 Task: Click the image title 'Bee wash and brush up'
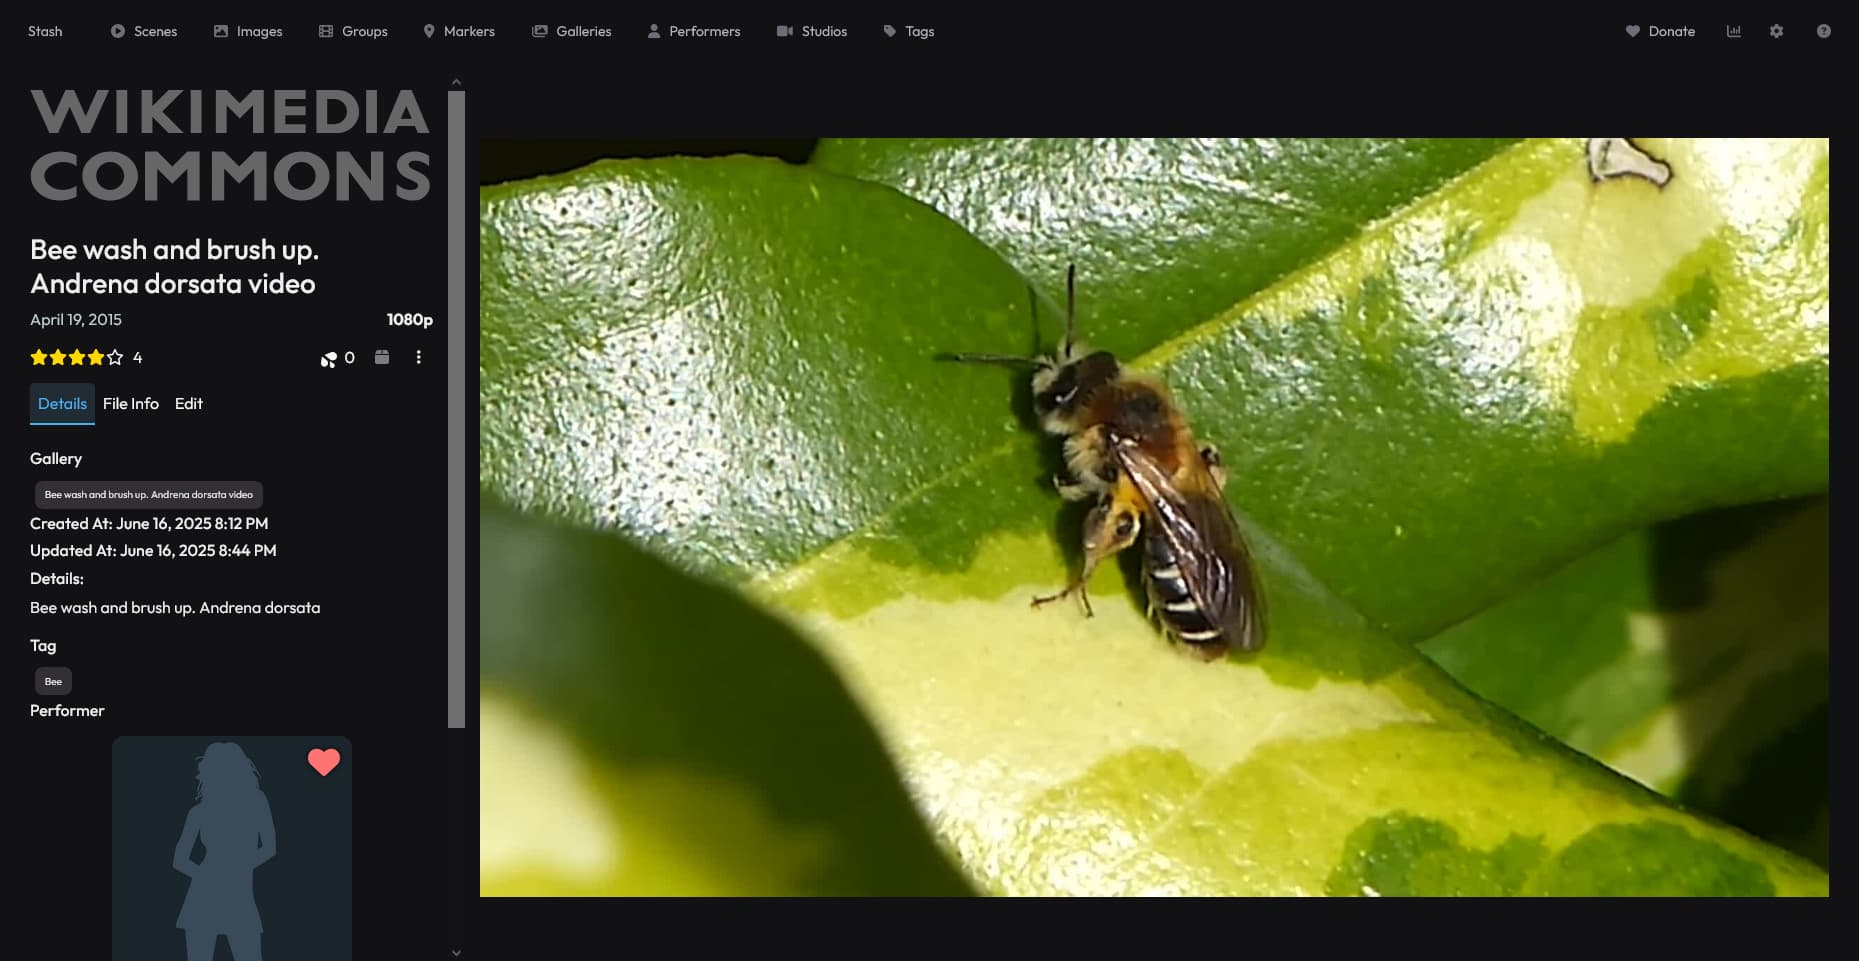pos(174,266)
